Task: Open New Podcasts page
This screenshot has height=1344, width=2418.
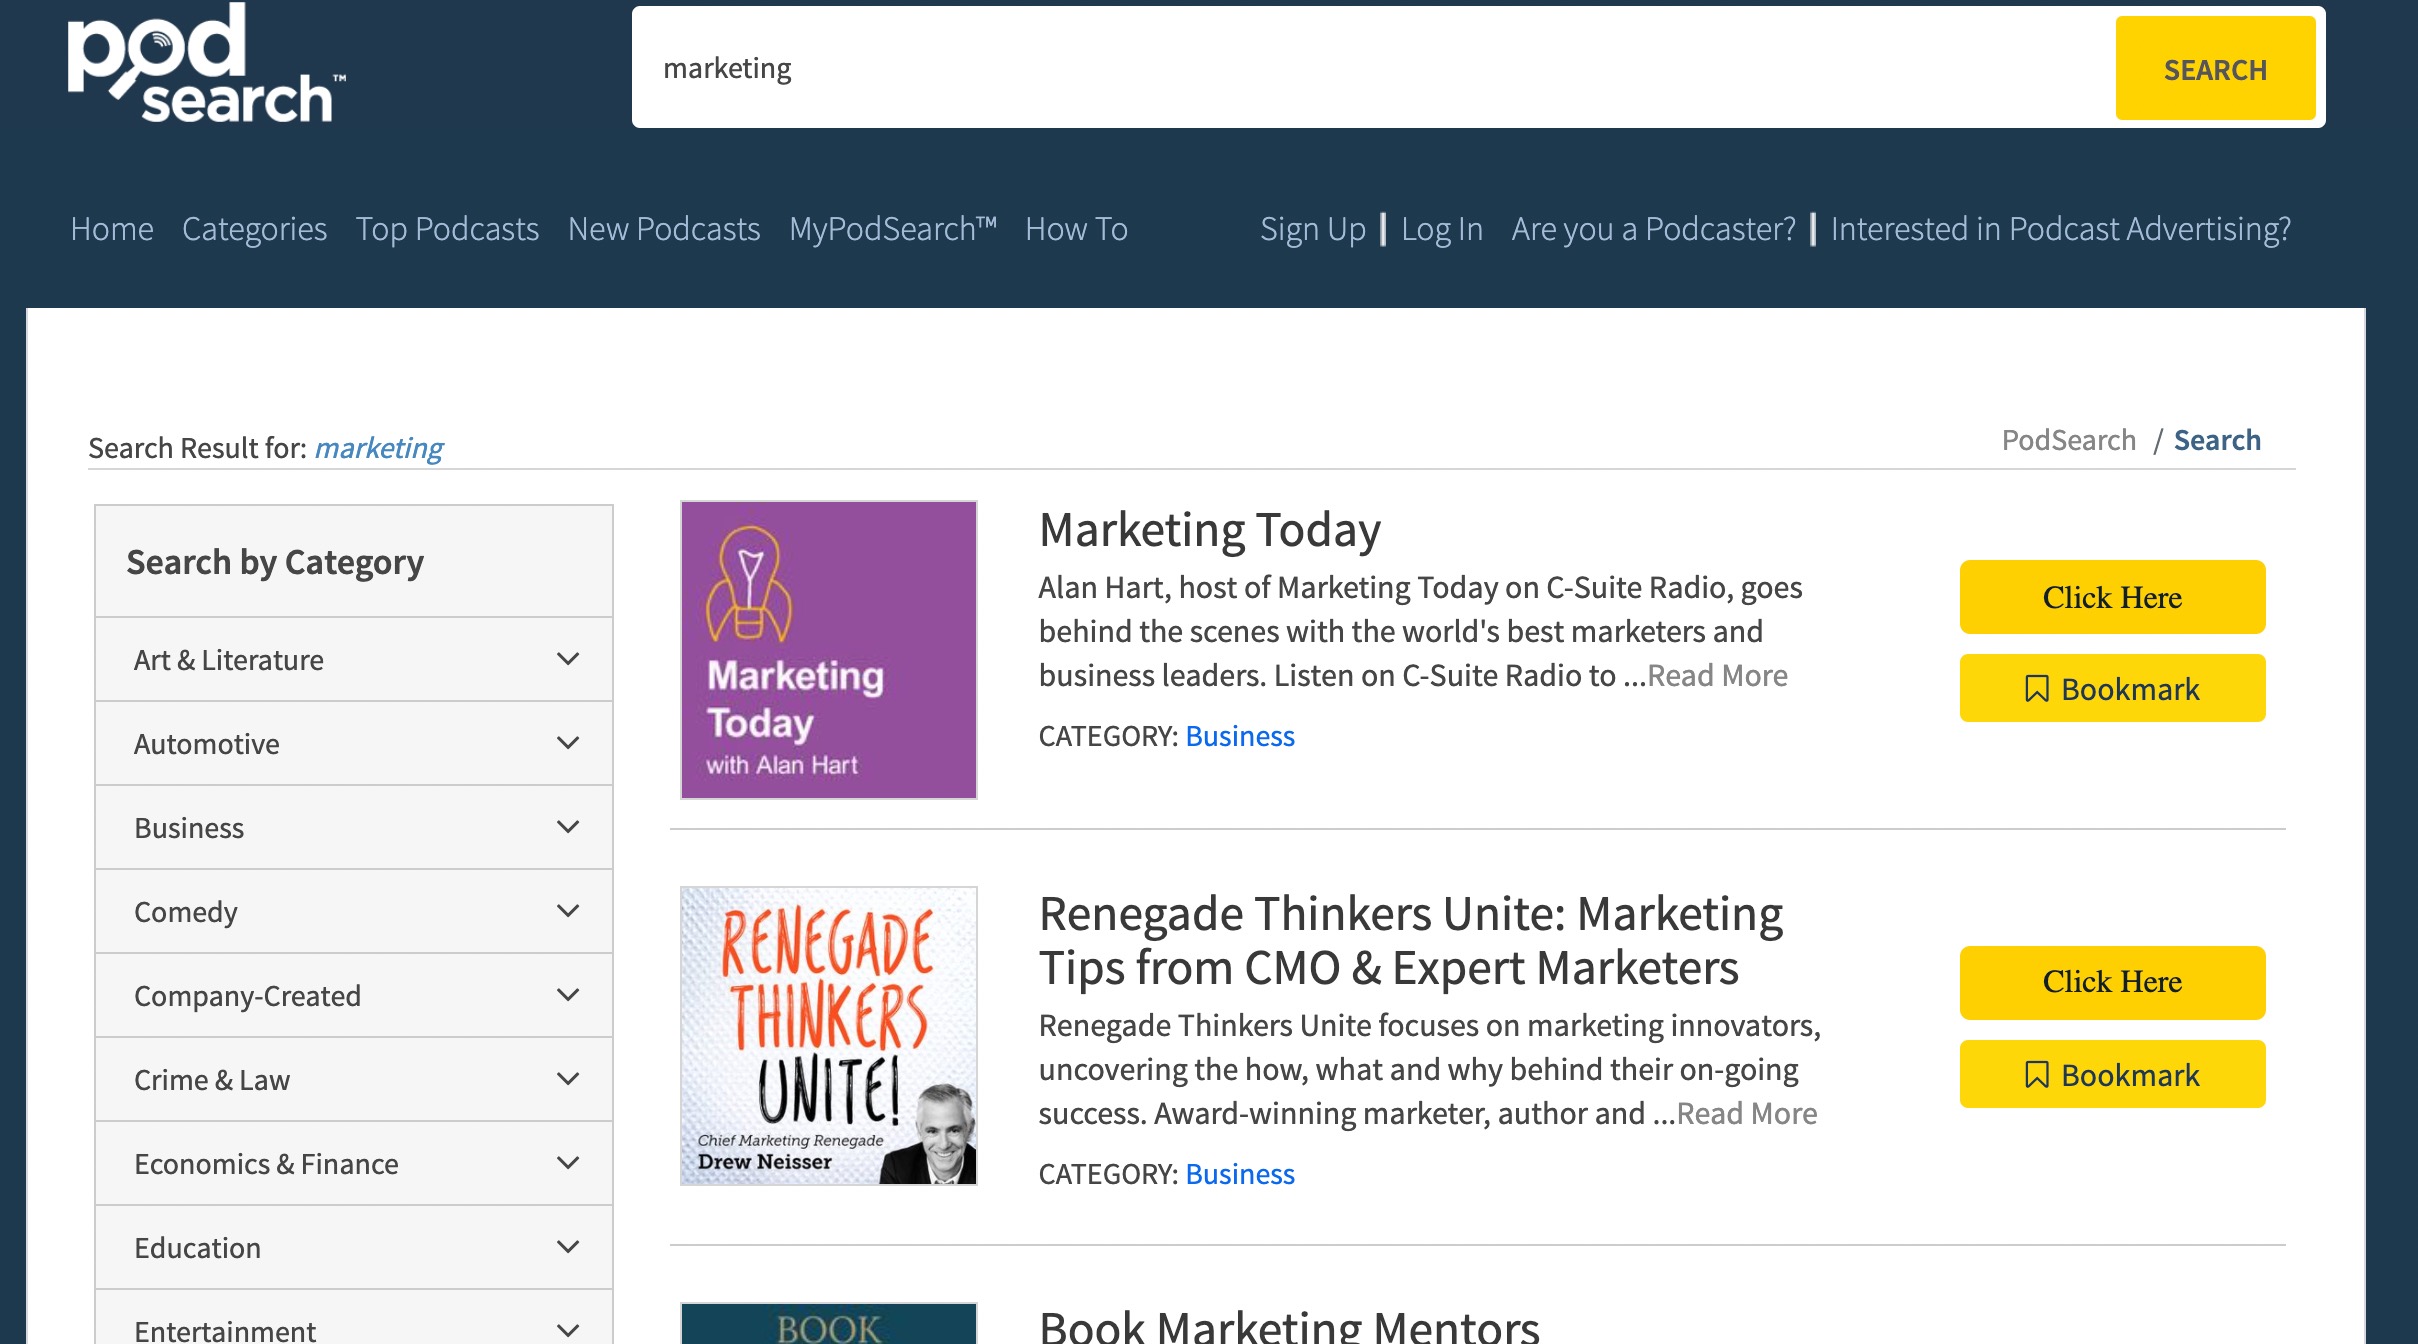Action: [664, 229]
